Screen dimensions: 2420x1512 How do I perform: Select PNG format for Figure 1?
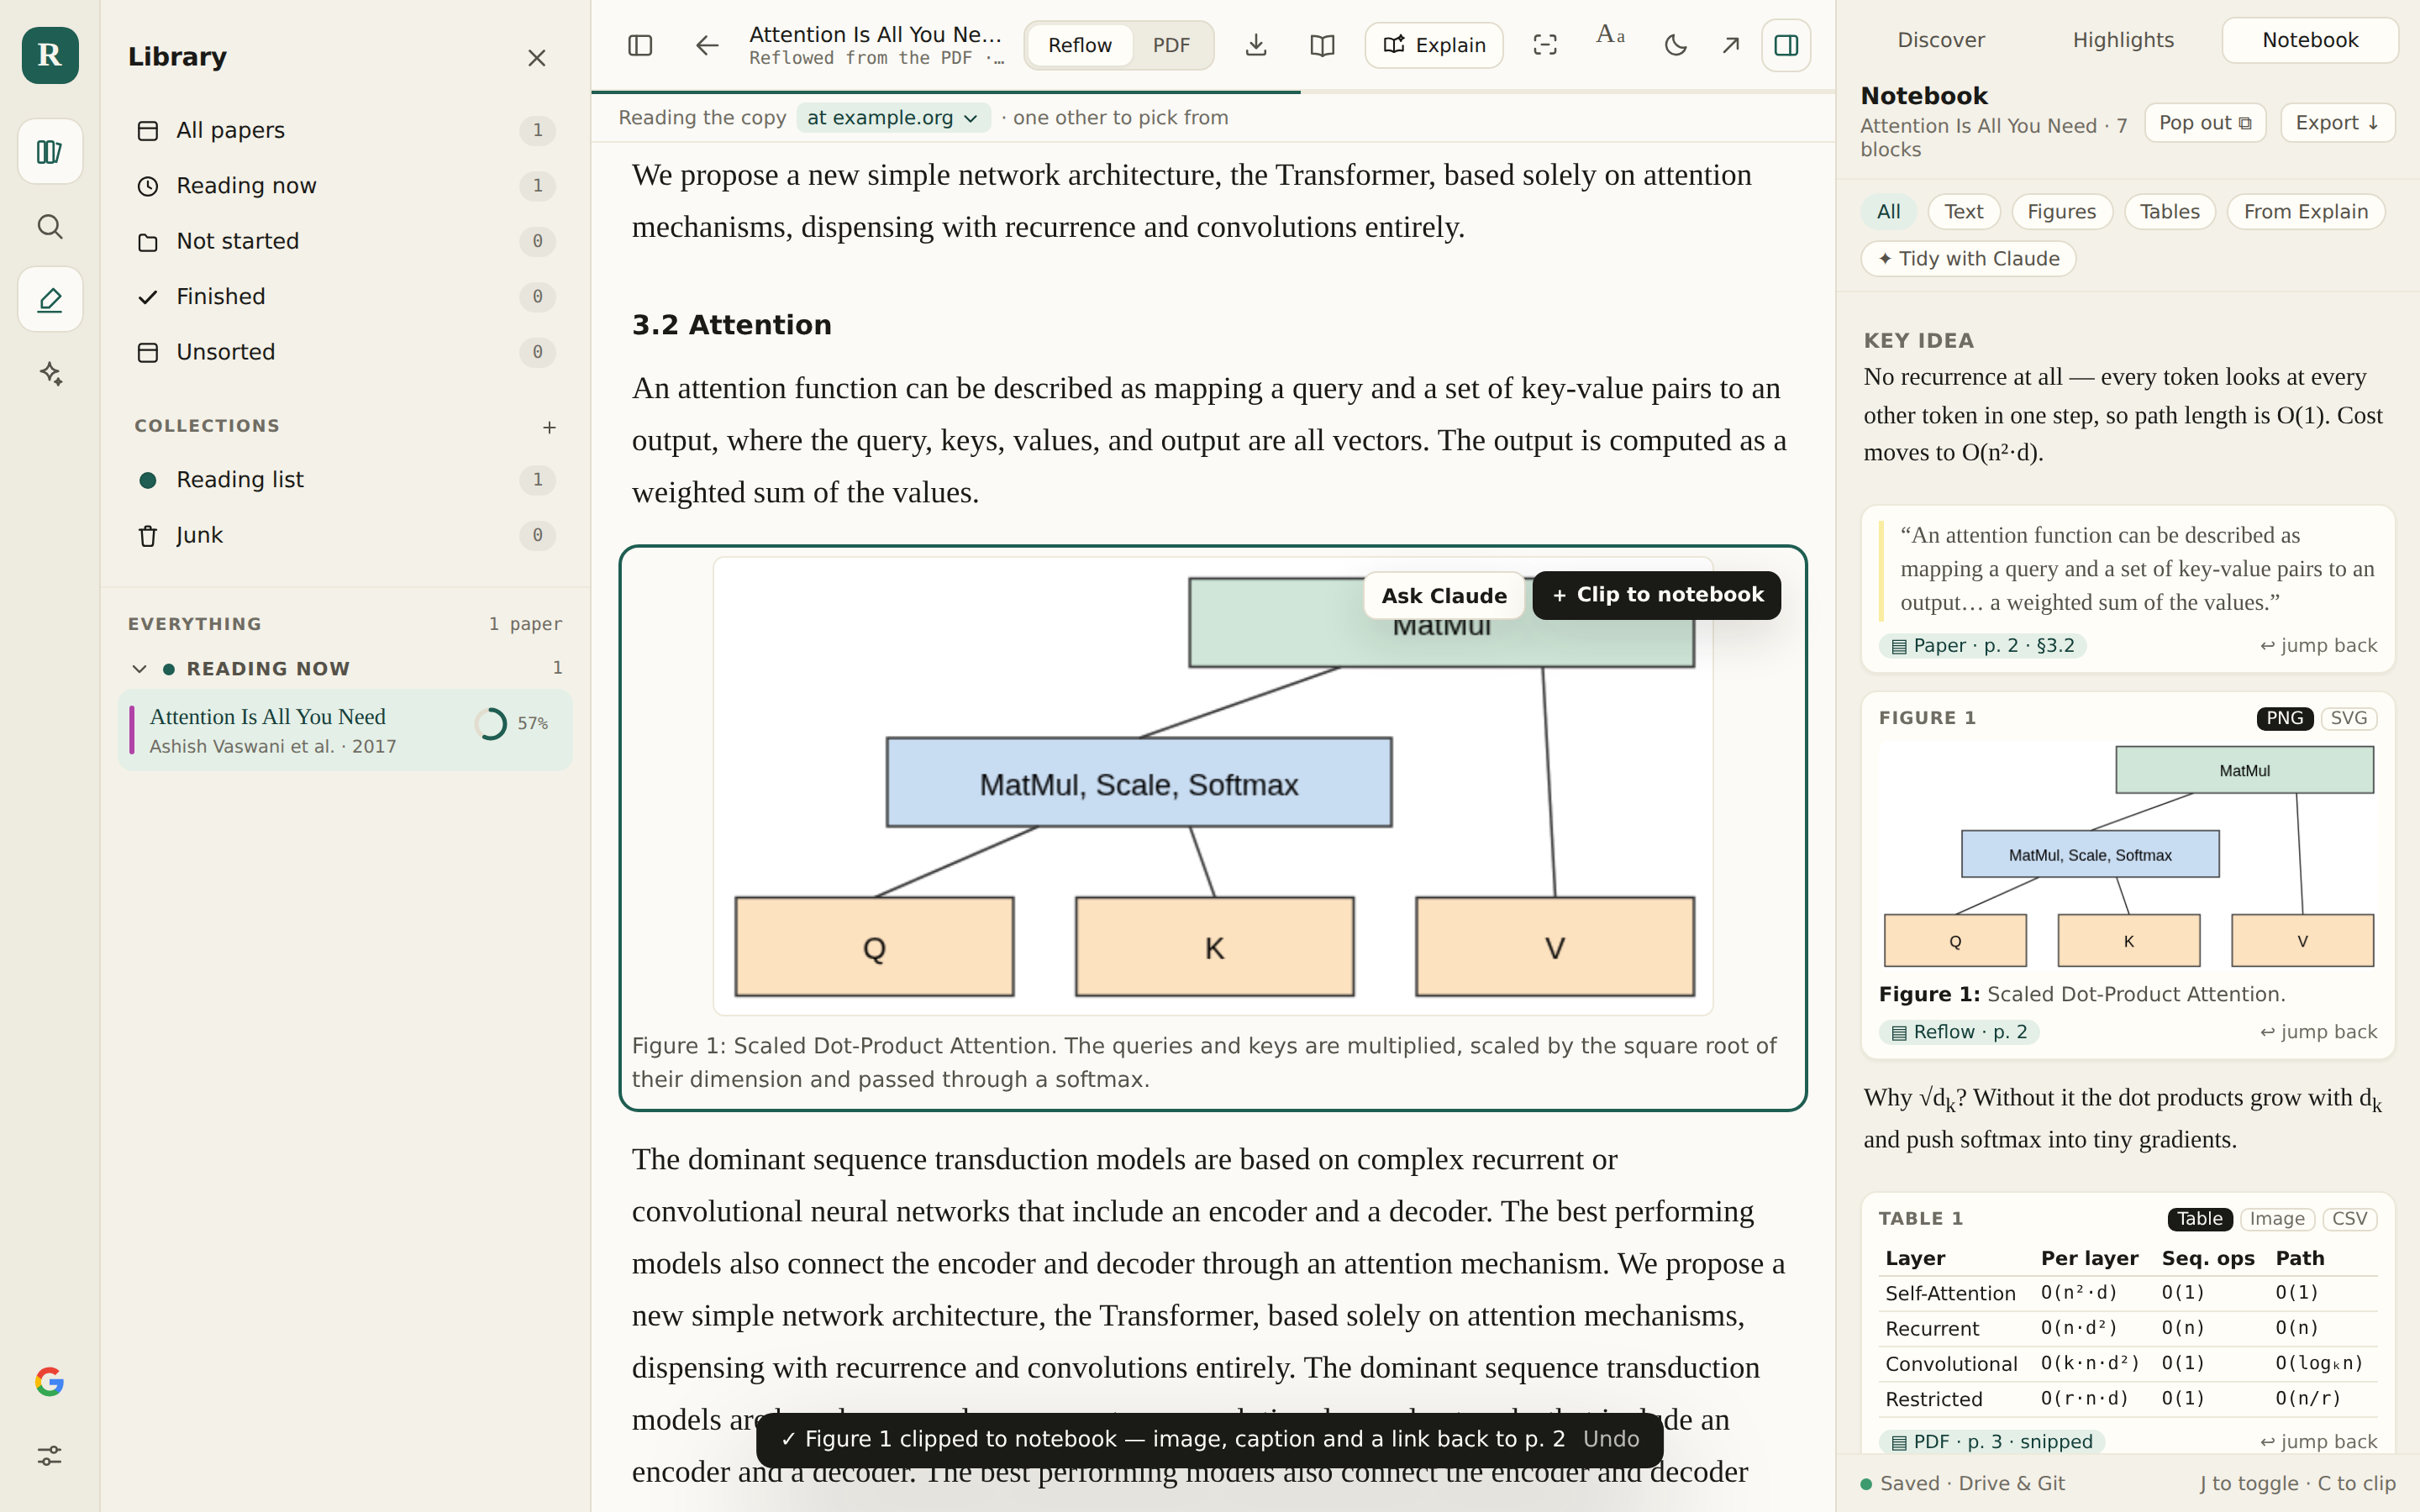point(2284,718)
